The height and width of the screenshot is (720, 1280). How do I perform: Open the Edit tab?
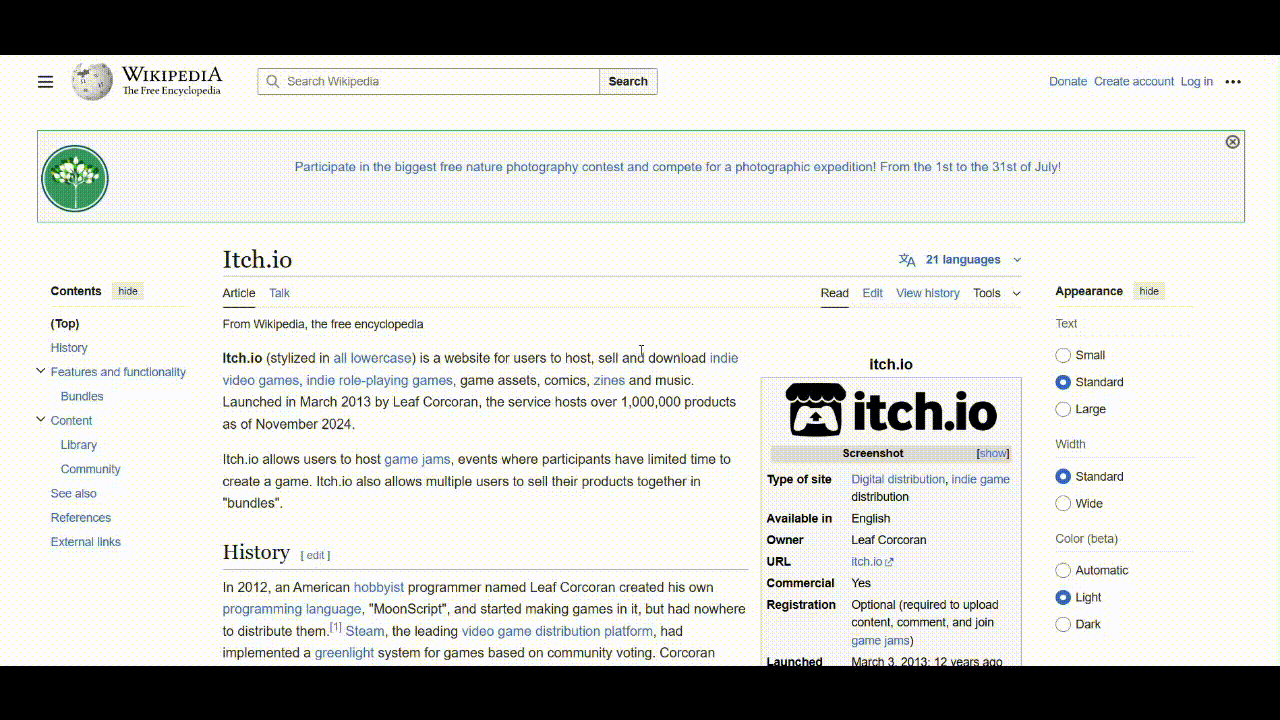click(873, 293)
